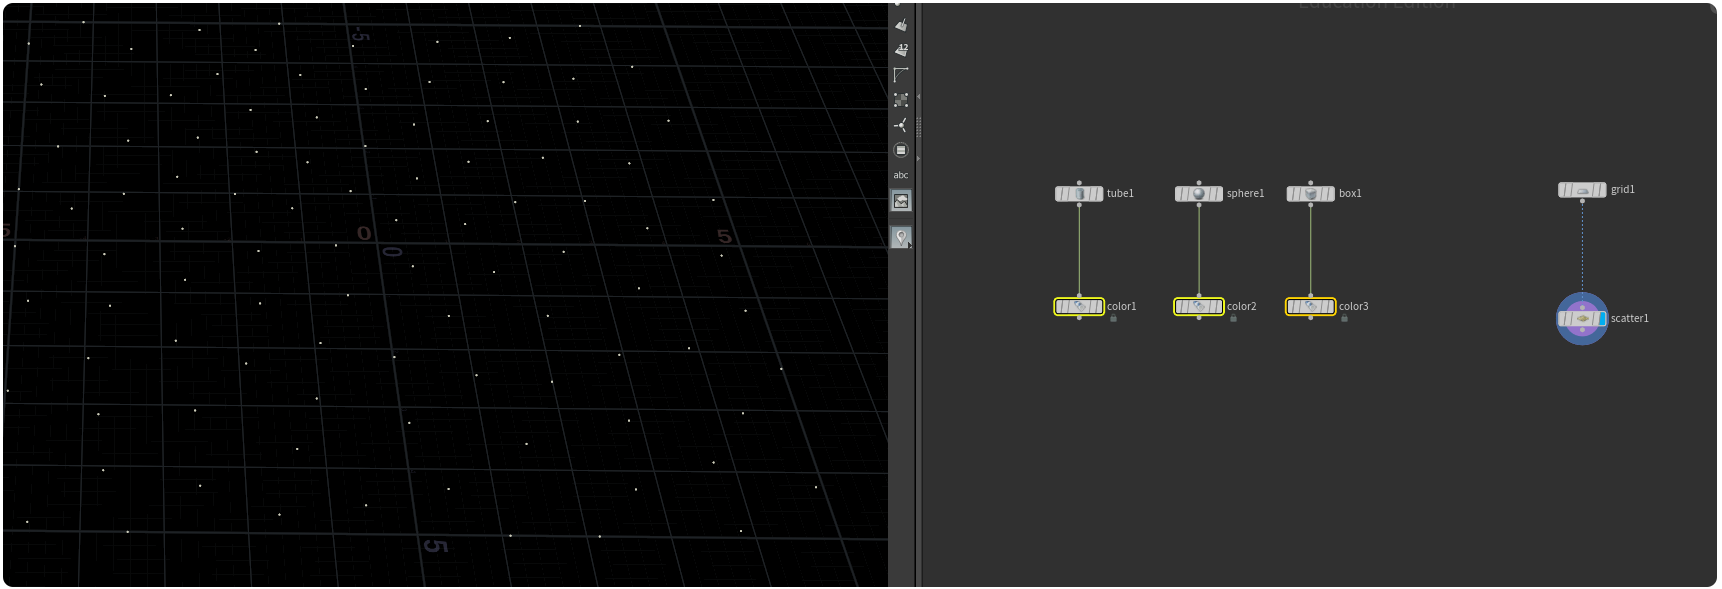Click the wire between sphere1 and color2
Screen dimensions: 1722x589
(x=1199, y=250)
